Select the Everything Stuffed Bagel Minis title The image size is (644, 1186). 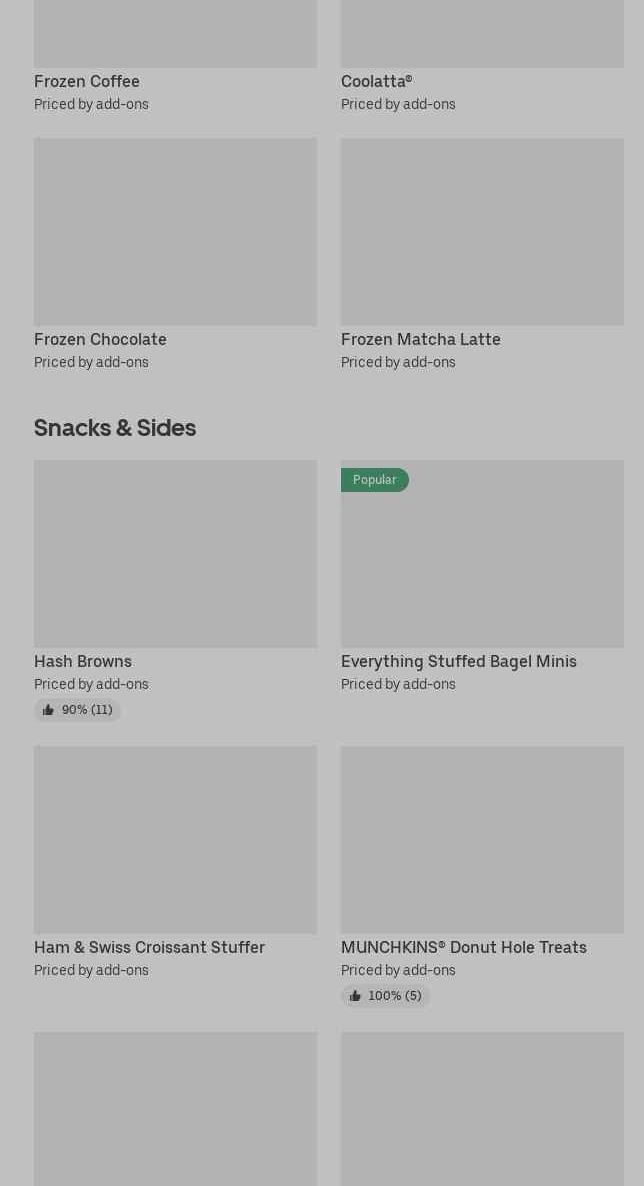pyautogui.click(x=458, y=661)
